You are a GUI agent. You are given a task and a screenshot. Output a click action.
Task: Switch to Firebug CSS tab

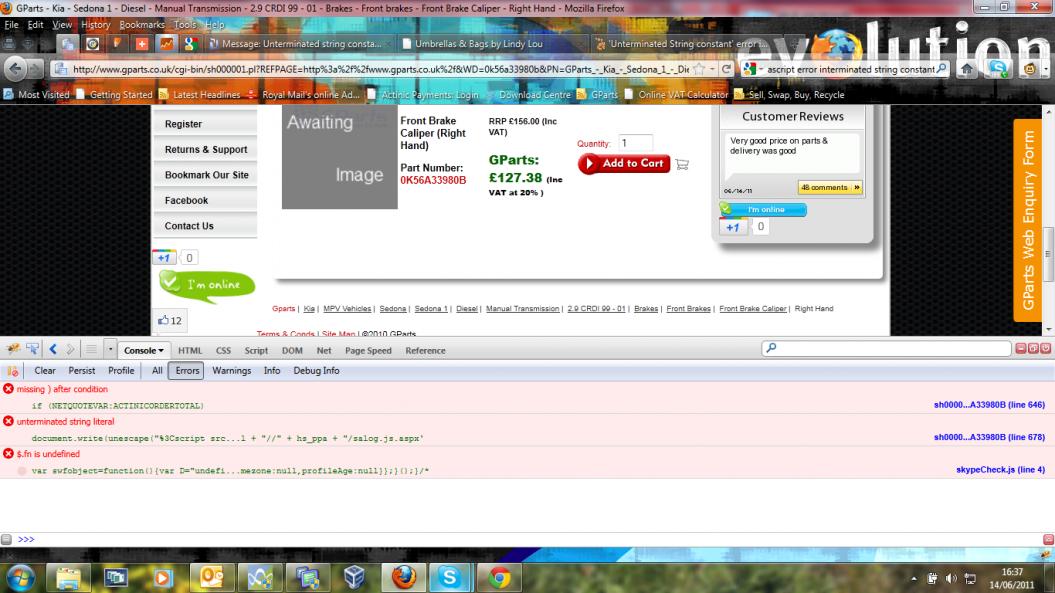[223, 351]
